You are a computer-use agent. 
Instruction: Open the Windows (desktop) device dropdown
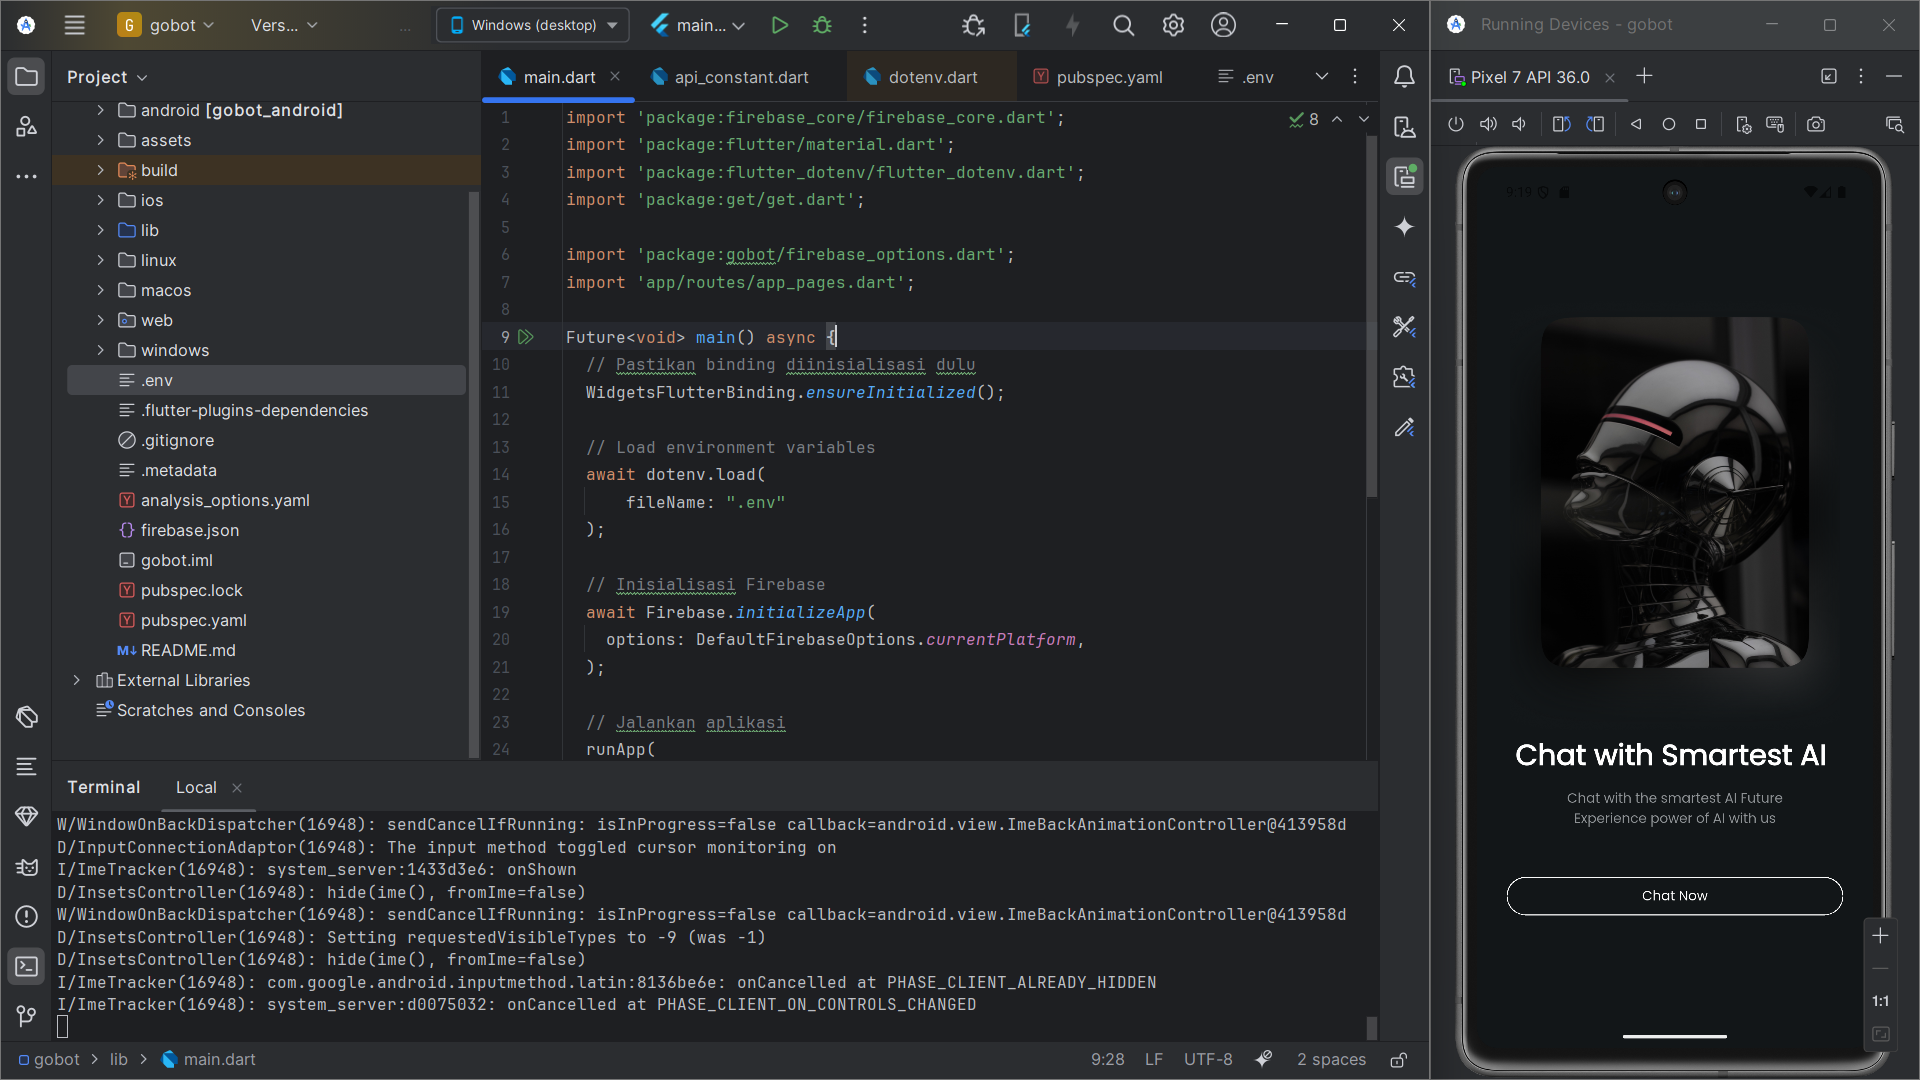click(x=533, y=25)
